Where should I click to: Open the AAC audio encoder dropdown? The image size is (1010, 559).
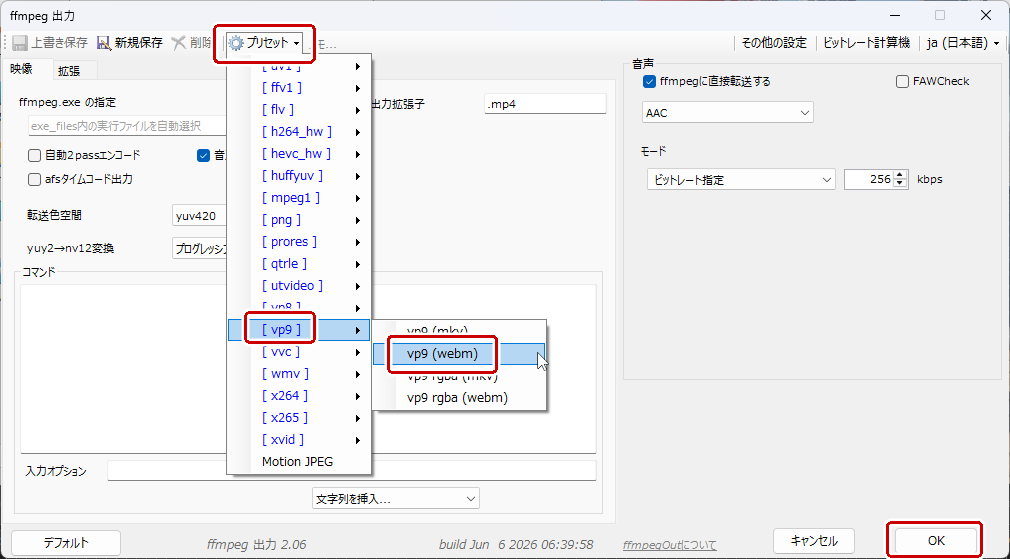pyautogui.click(x=728, y=113)
